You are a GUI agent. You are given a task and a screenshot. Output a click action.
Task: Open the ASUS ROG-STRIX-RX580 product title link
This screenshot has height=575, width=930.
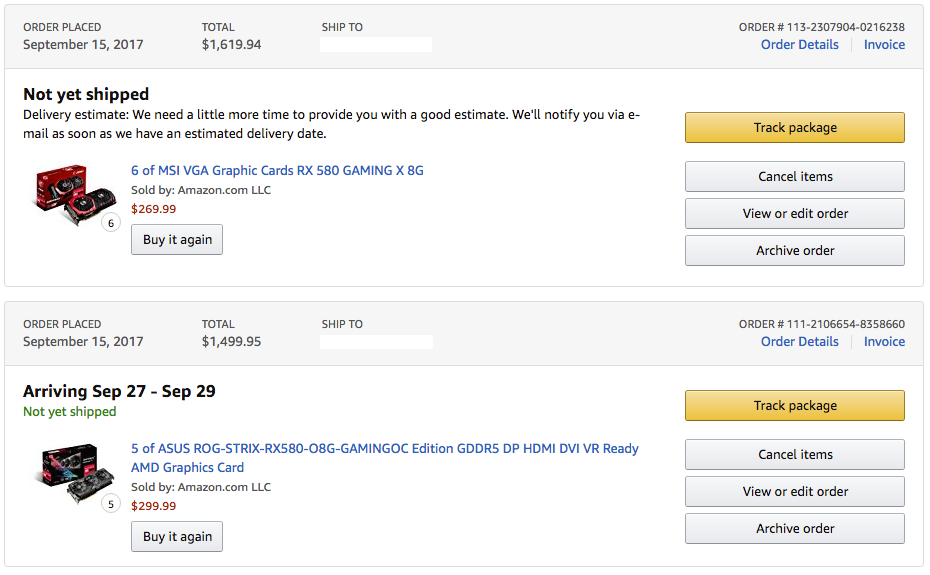click(384, 458)
